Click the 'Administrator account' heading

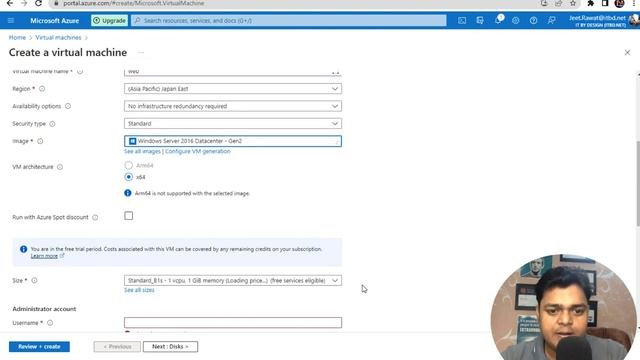44,309
